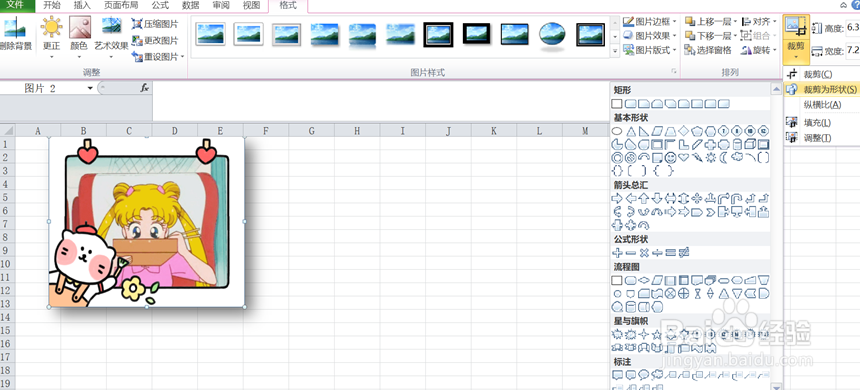Select the ellipse shape under 基本形状

(617, 131)
